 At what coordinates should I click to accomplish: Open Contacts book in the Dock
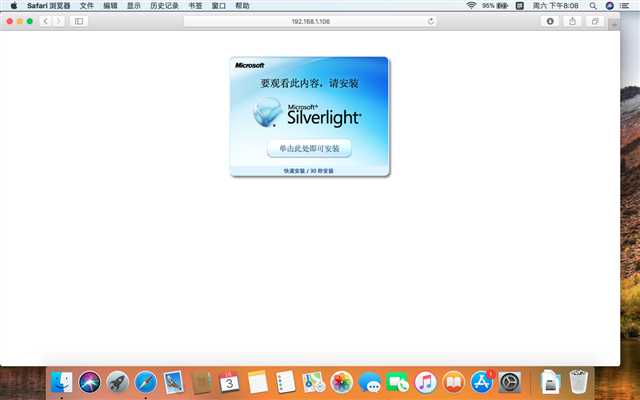202,383
